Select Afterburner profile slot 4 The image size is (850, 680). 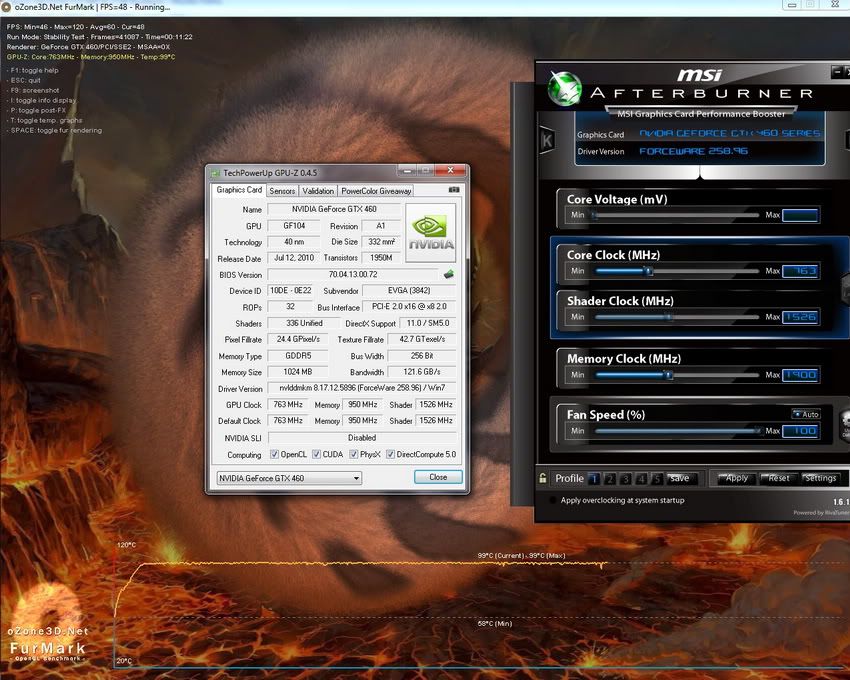[641, 478]
